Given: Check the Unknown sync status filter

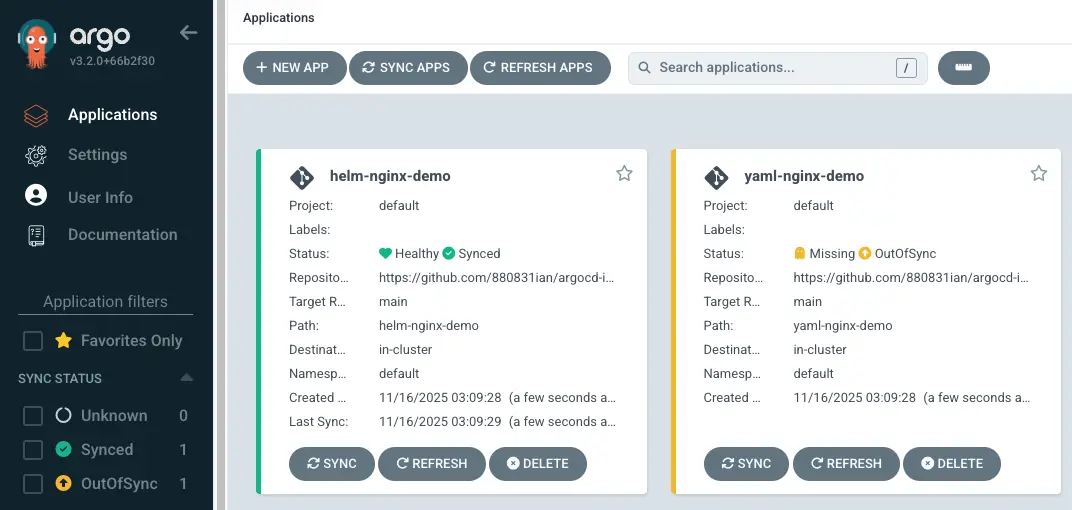Looking at the screenshot, I should pos(33,416).
